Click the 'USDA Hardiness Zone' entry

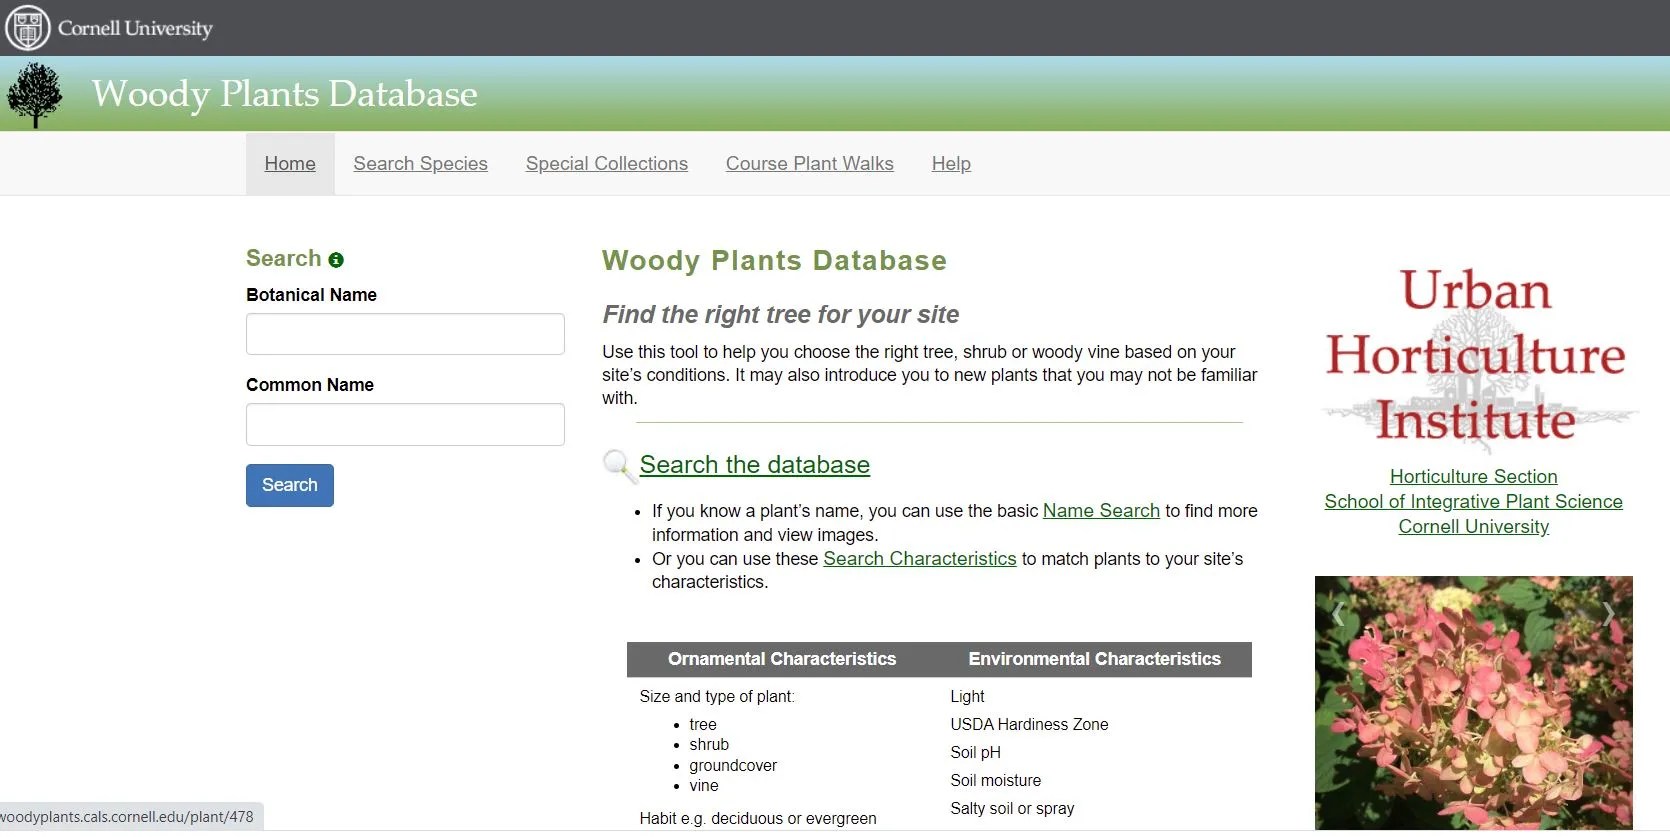(1029, 725)
